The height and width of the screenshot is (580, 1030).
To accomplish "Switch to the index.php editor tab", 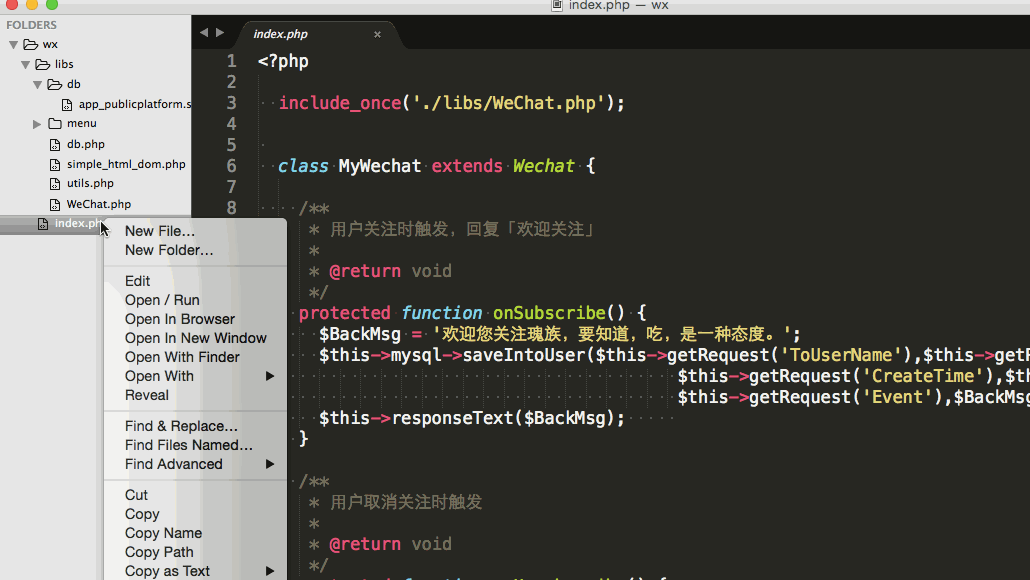I will 279,33.
